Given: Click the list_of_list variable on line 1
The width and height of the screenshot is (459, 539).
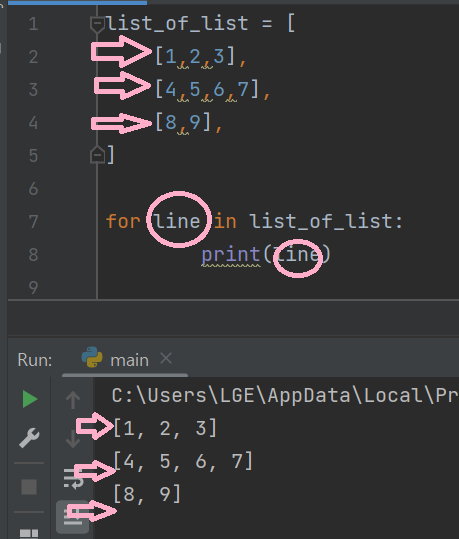Looking at the screenshot, I should (x=177, y=24).
